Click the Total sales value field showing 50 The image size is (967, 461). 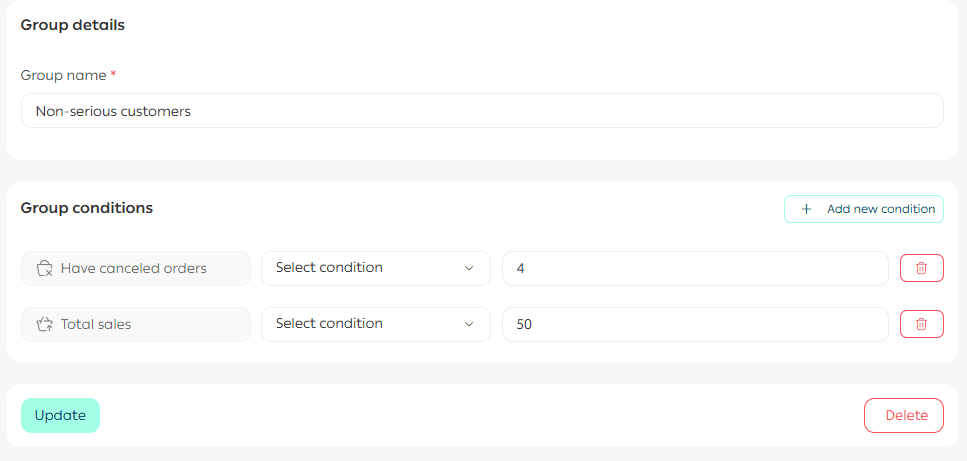coord(694,324)
